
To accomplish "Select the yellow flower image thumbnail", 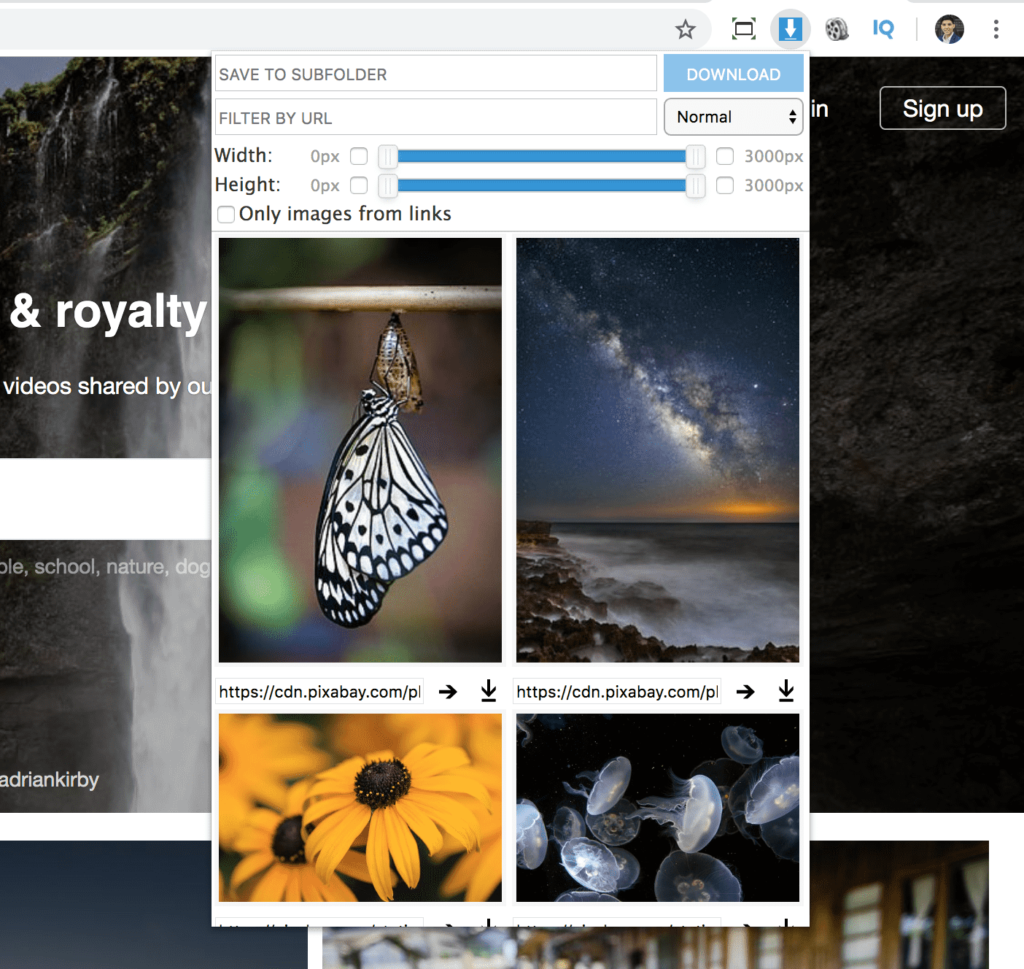I will (x=360, y=807).
